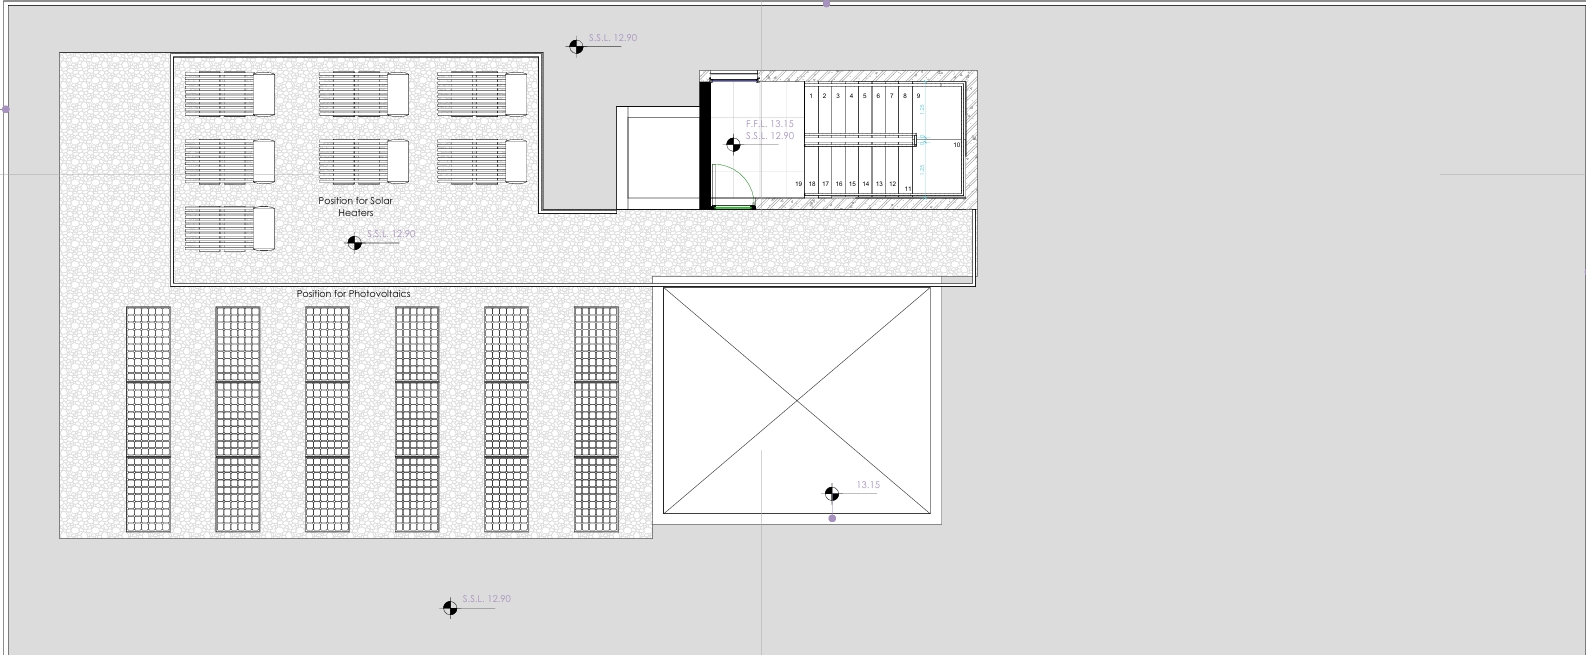Click the 13.15 level marker on the crossed roof
1586x655 pixels.
pyautogui.click(x=832, y=493)
